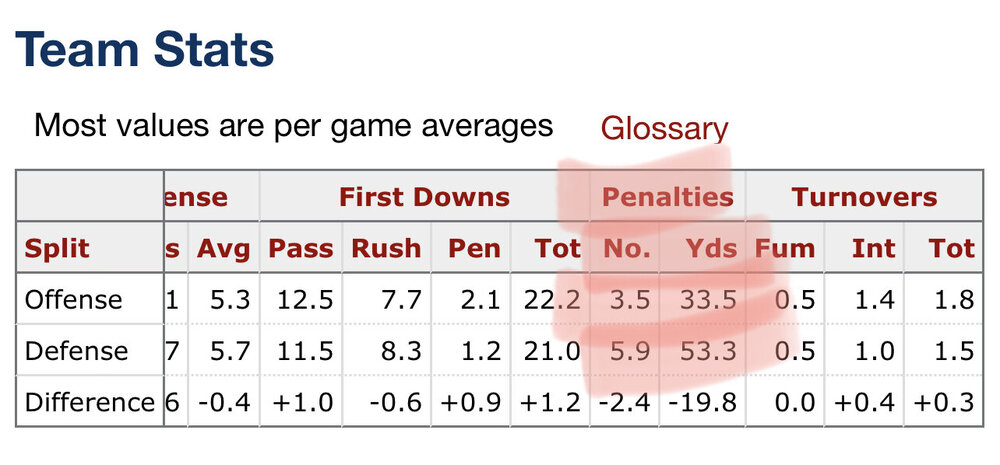Click the Team Stats heading
The height and width of the screenshot is (465, 1000).
pos(145,50)
